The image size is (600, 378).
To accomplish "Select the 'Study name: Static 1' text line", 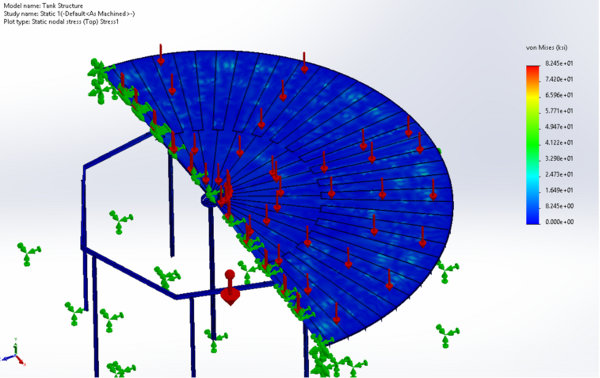I will (69, 14).
